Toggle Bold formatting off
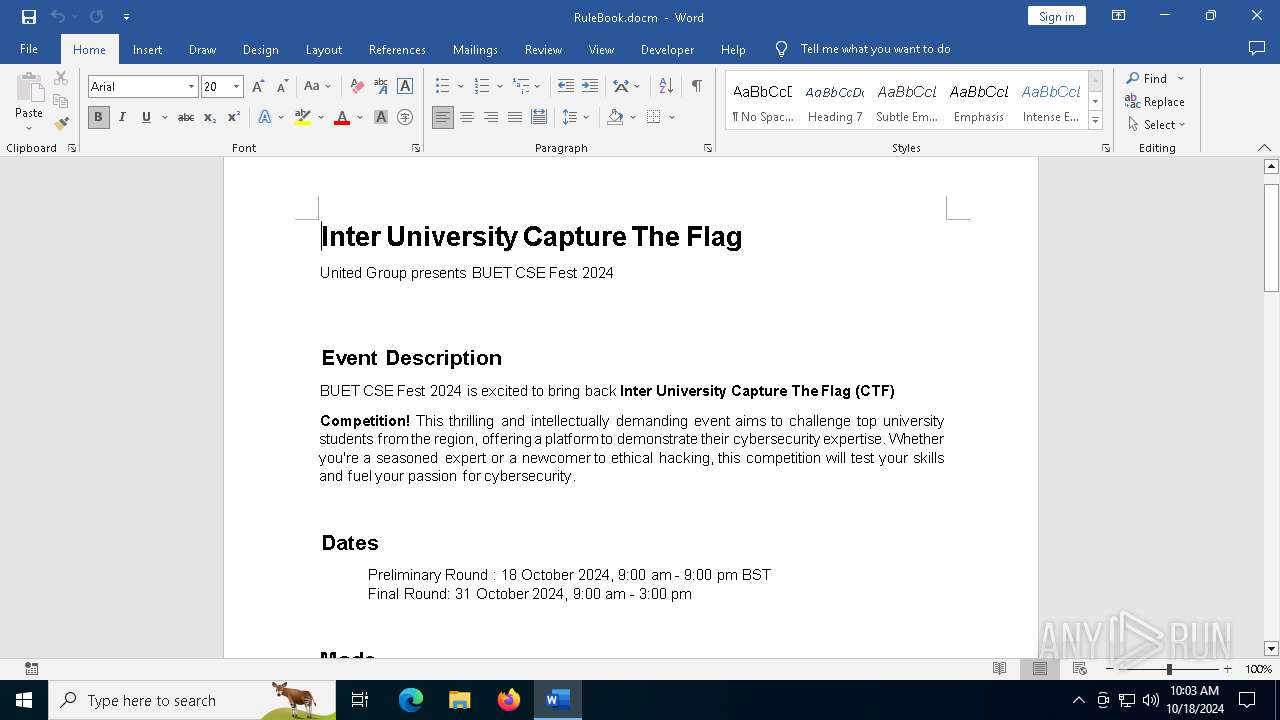1280x720 pixels. 98,117
